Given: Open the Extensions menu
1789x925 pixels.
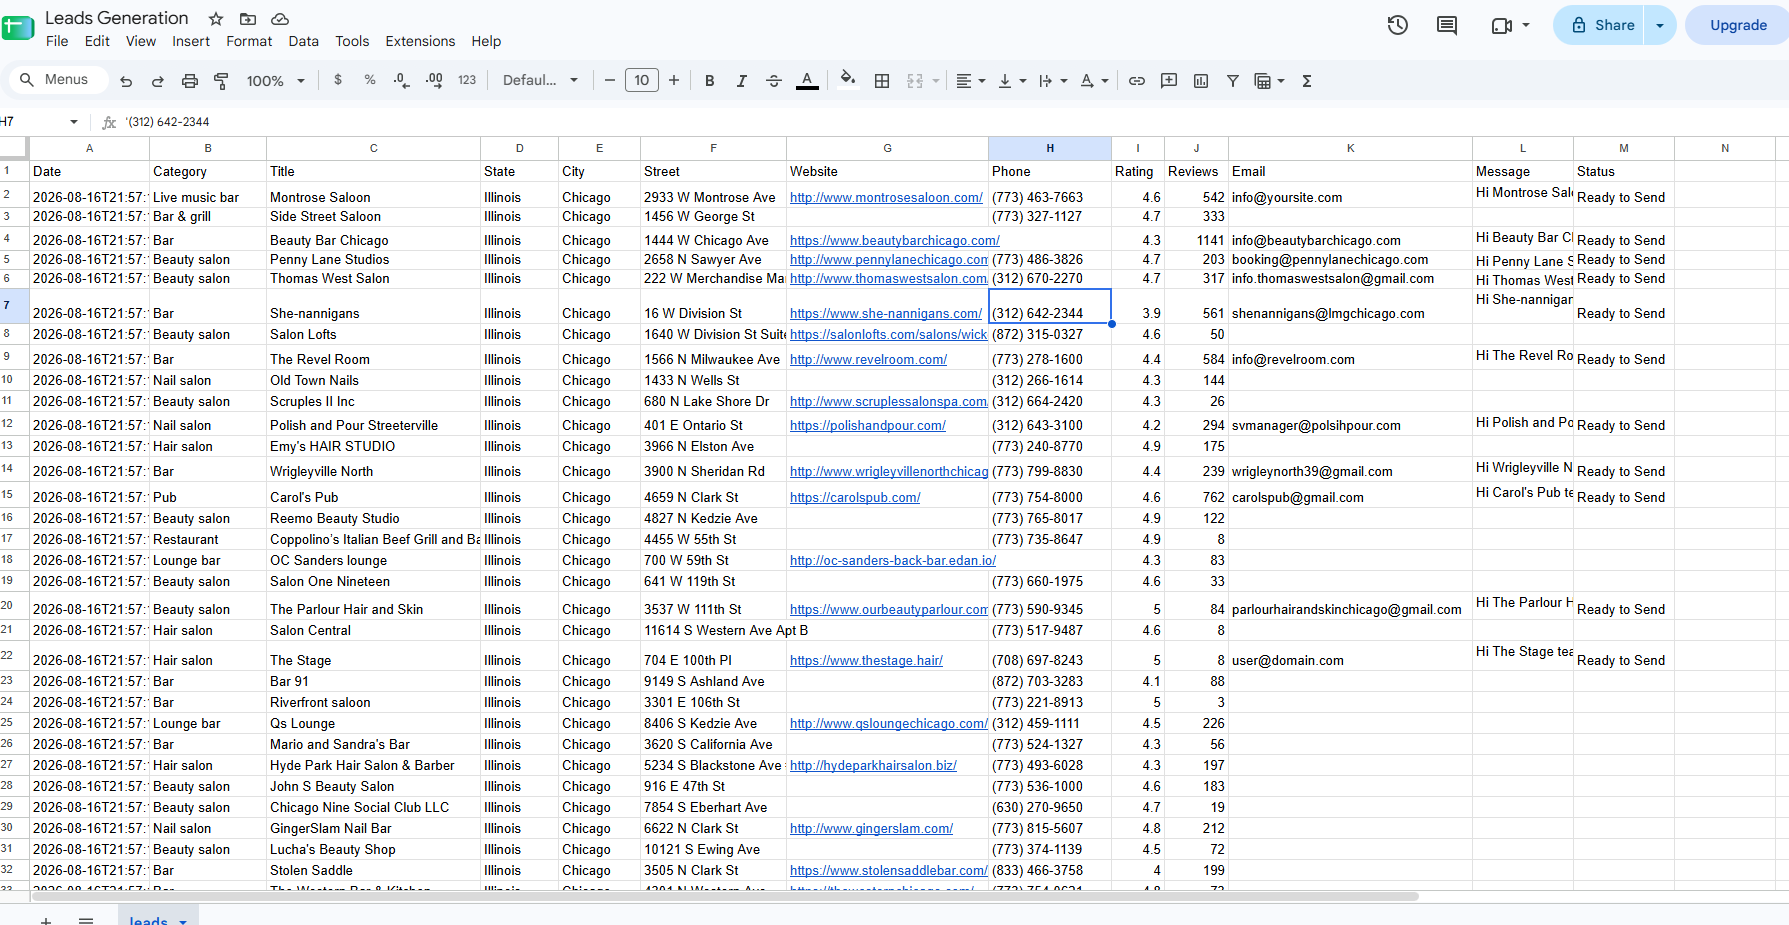Looking at the screenshot, I should click(420, 41).
